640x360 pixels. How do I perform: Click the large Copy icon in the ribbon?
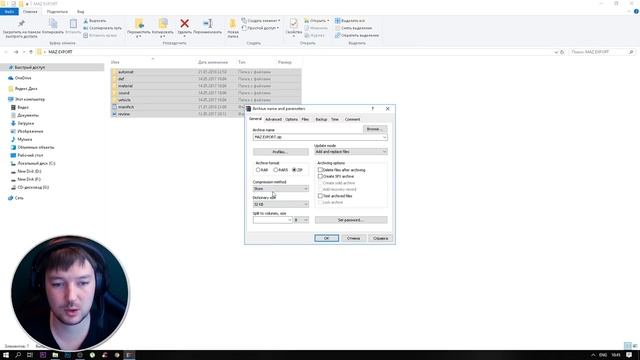pos(53,24)
